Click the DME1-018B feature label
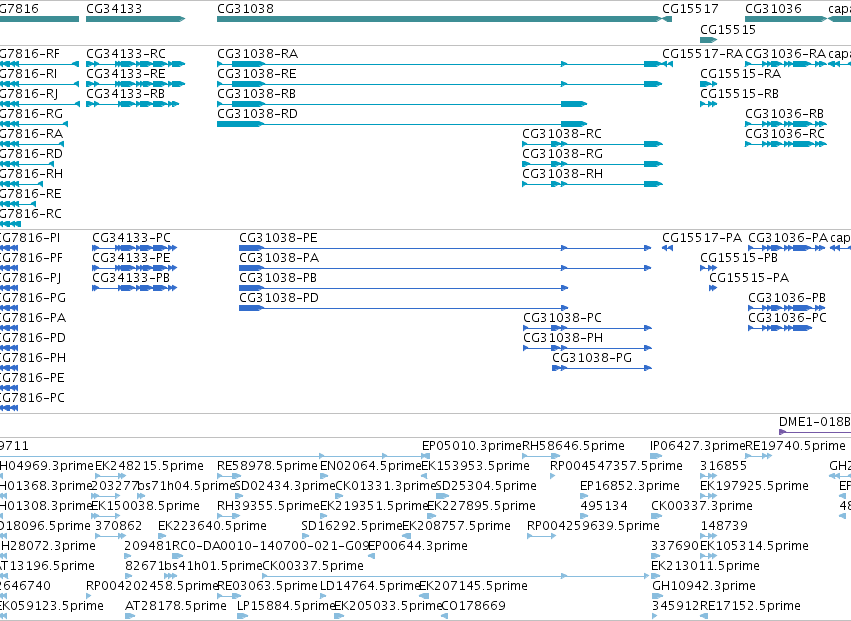 pos(815,422)
